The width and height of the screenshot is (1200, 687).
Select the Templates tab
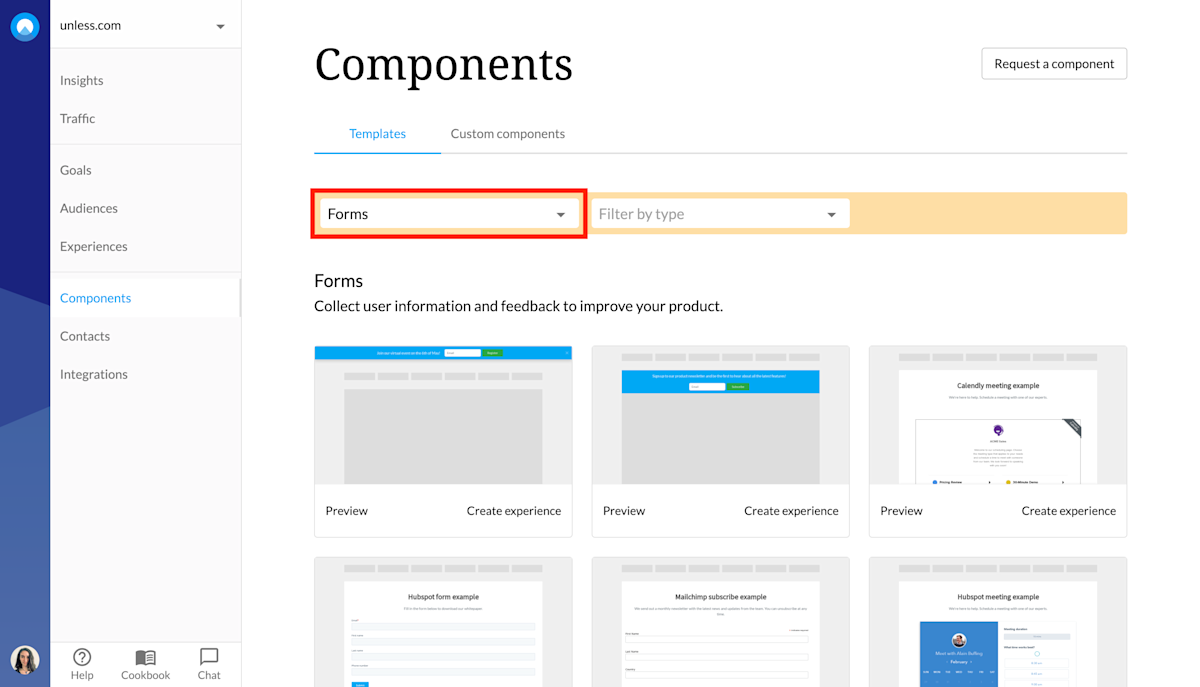pos(377,133)
